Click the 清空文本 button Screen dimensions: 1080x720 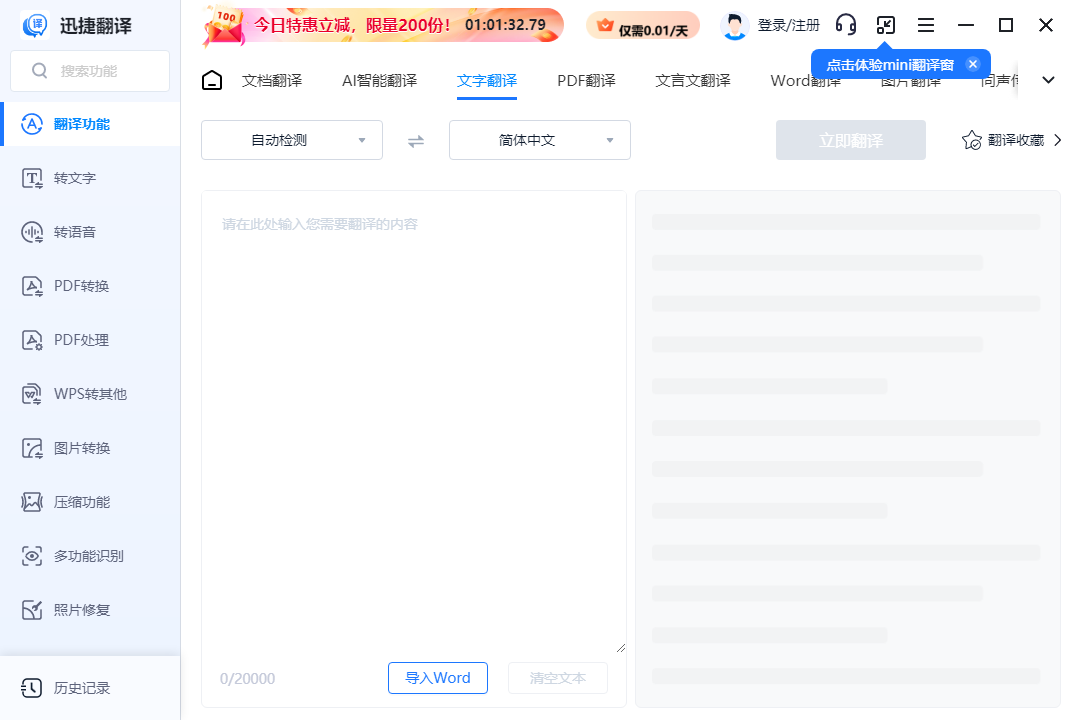[558, 678]
